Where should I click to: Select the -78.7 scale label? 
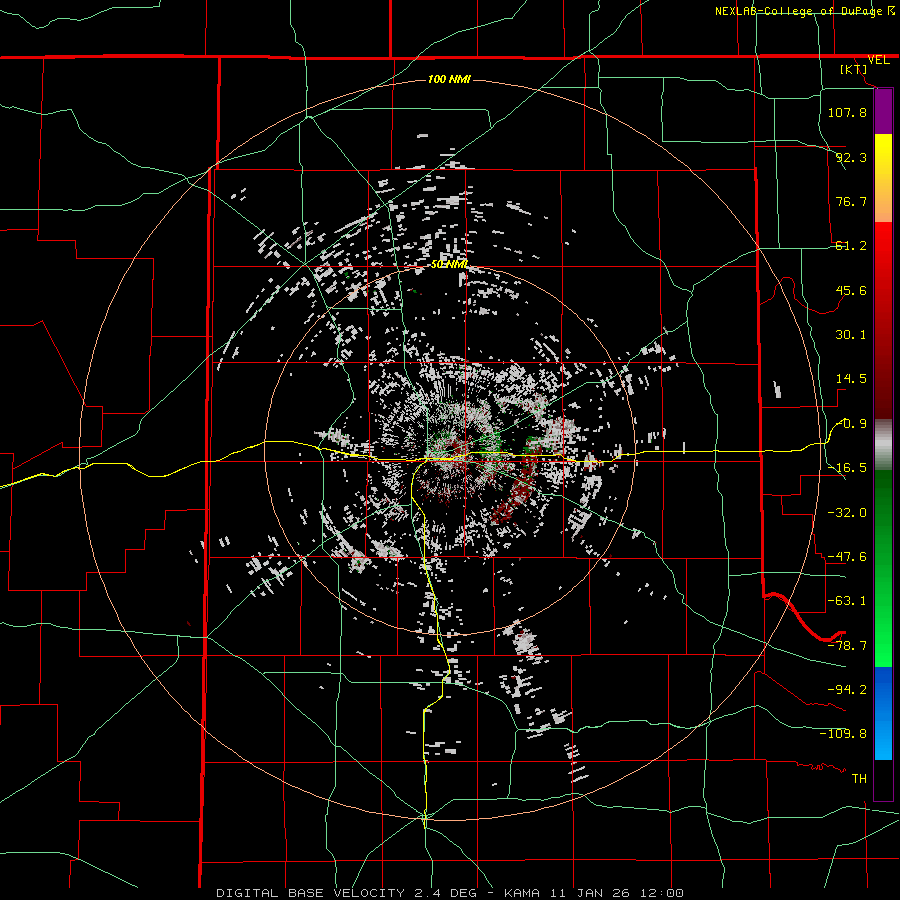tap(847, 646)
